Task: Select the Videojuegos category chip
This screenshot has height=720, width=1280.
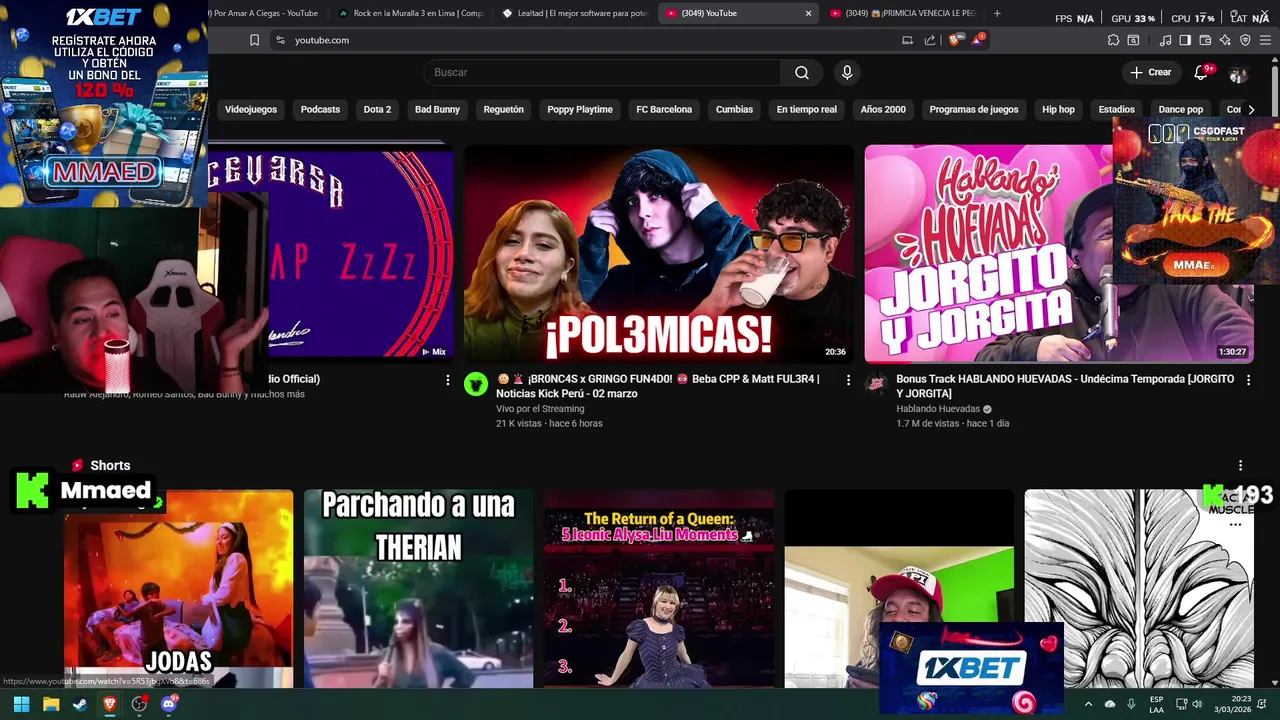Action: (x=251, y=109)
